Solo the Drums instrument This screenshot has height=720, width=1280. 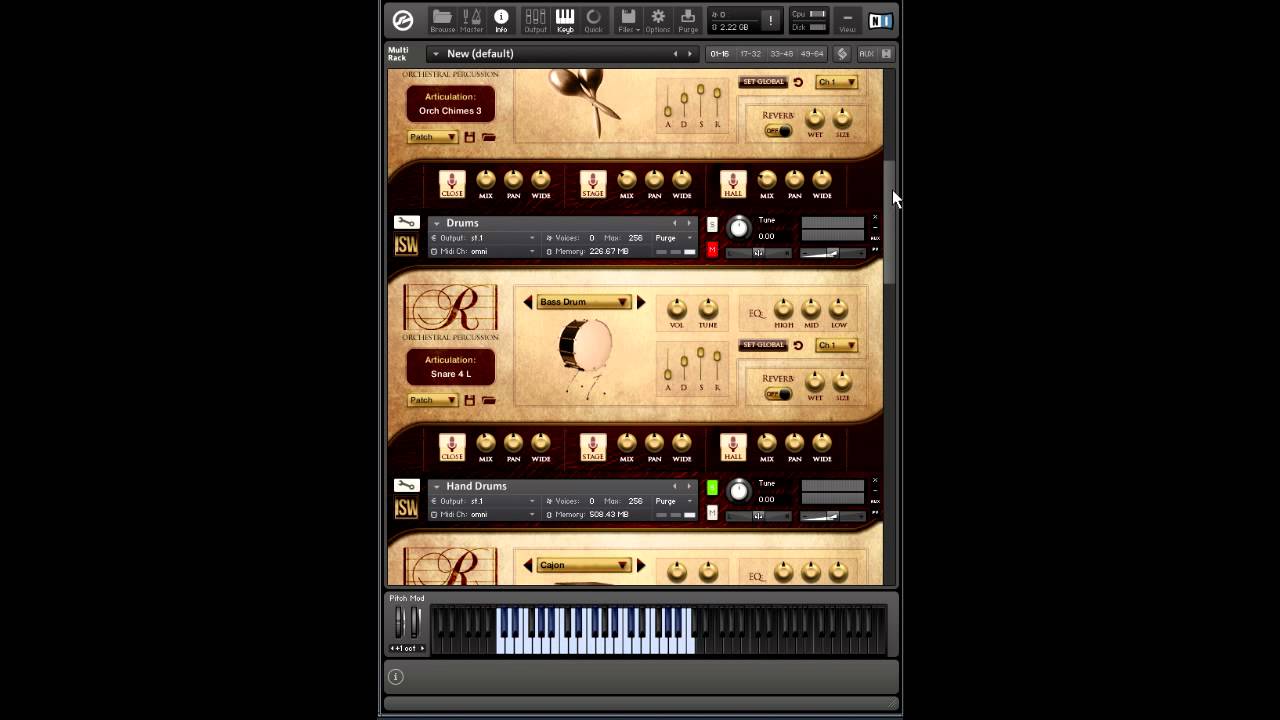(x=712, y=225)
